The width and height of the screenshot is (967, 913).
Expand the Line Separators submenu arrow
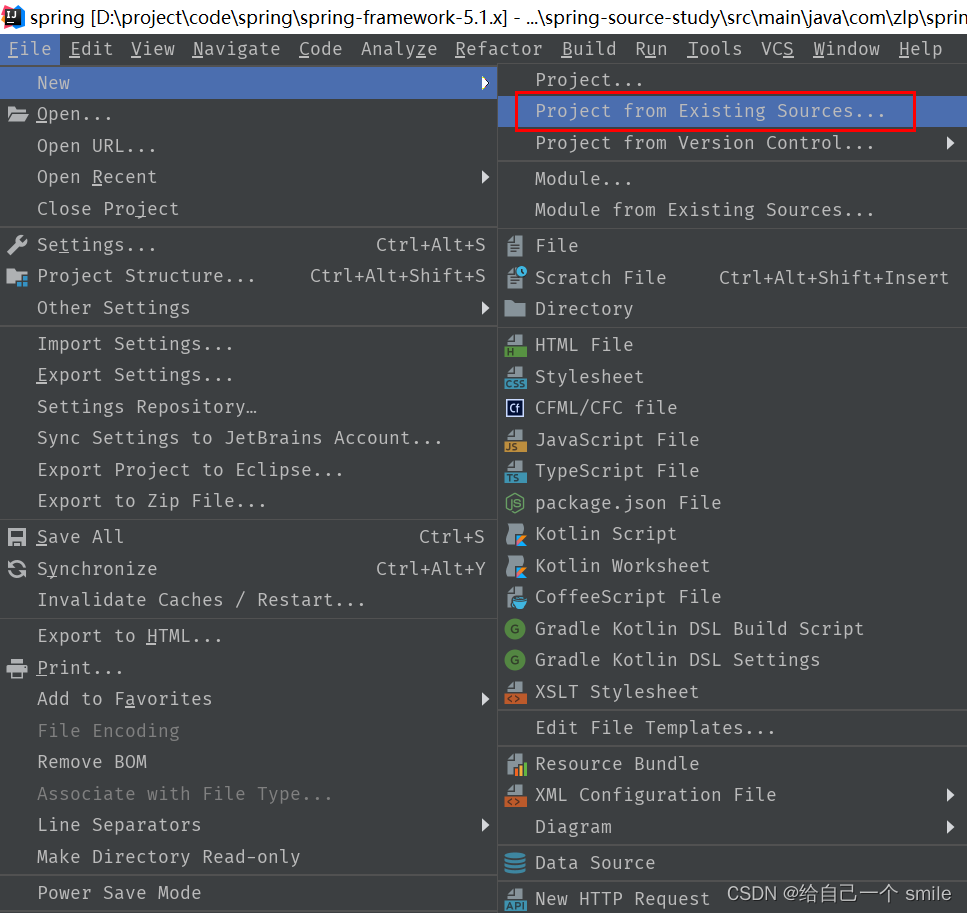click(485, 825)
